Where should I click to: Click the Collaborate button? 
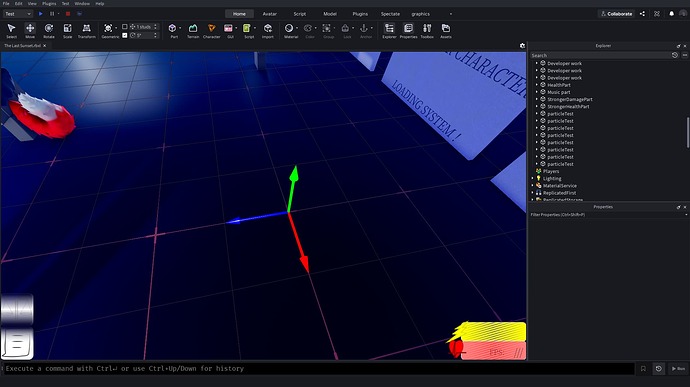tap(616, 14)
